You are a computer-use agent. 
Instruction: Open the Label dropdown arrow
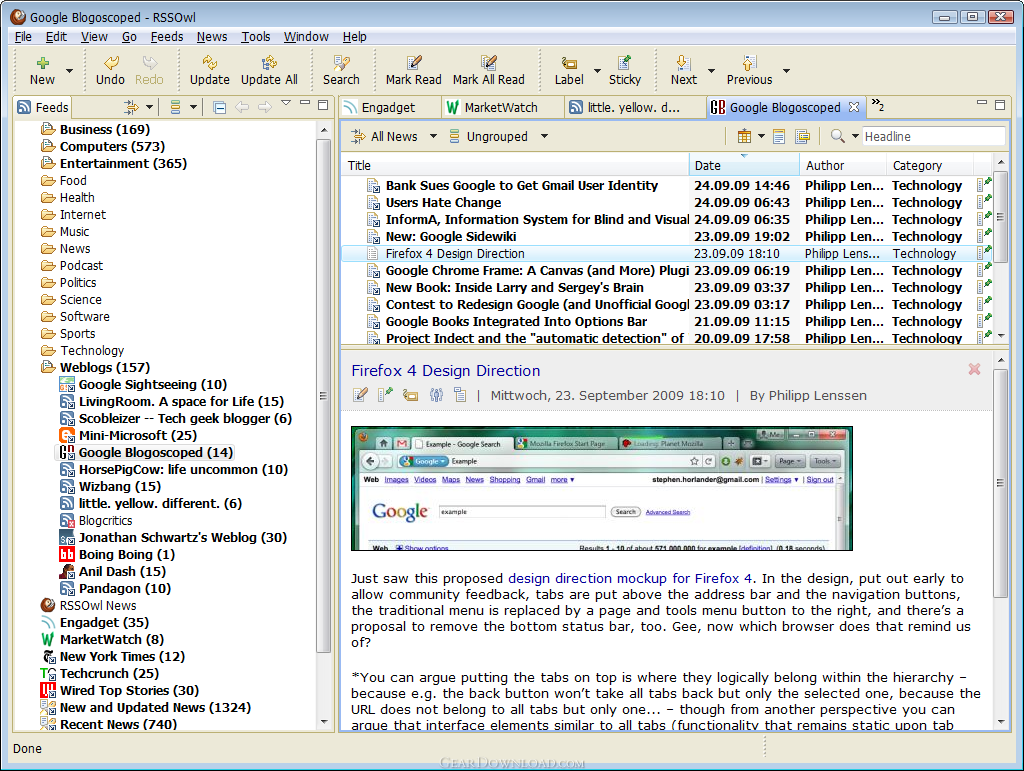coord(597,71)
